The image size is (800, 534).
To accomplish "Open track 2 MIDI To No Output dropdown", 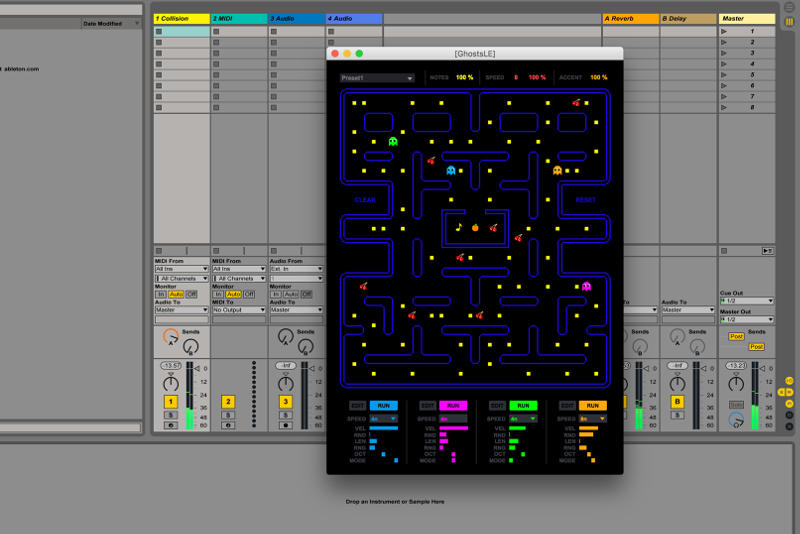I will pos(239,310).
